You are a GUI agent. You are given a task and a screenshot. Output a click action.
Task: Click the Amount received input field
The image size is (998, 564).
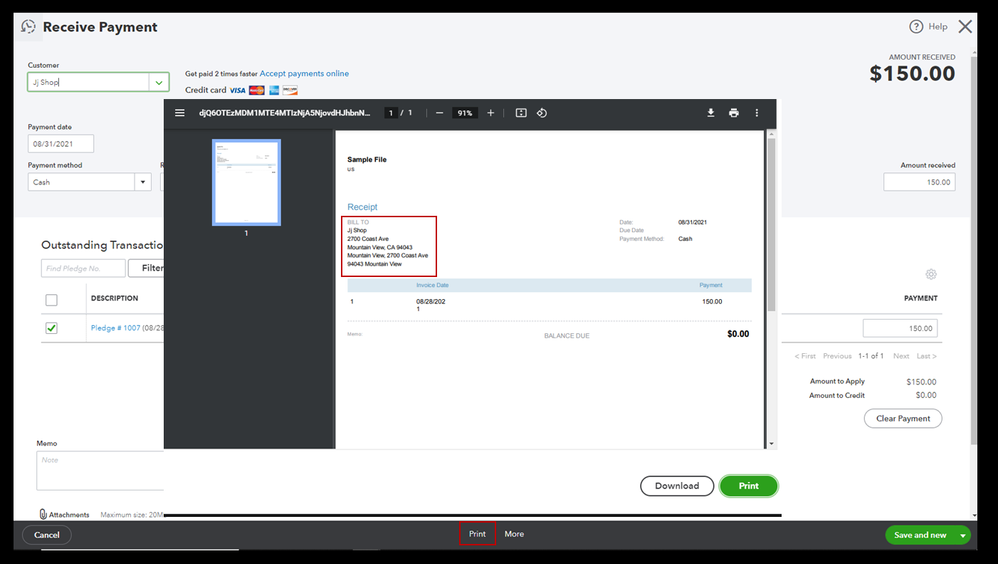click(919, 182)
